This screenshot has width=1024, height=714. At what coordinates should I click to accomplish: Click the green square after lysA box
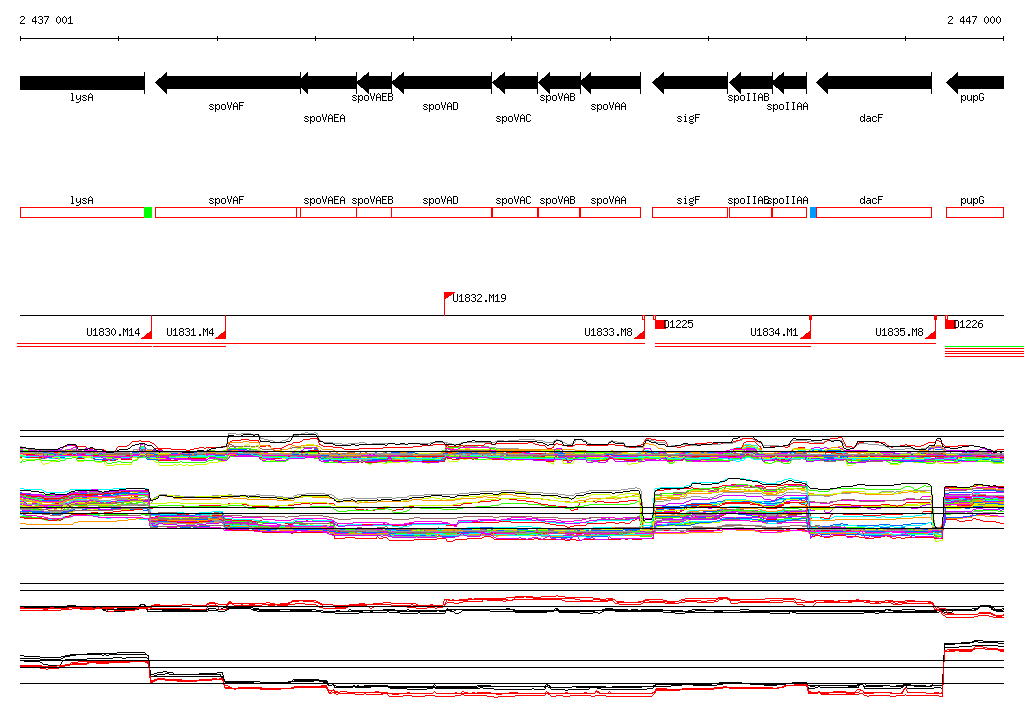(148, 212)
